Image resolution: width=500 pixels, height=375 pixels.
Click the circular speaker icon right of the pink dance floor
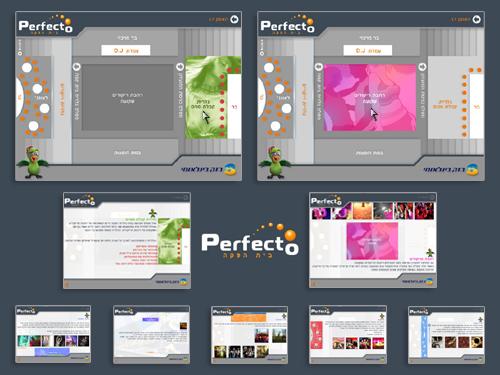coord(422,67)
